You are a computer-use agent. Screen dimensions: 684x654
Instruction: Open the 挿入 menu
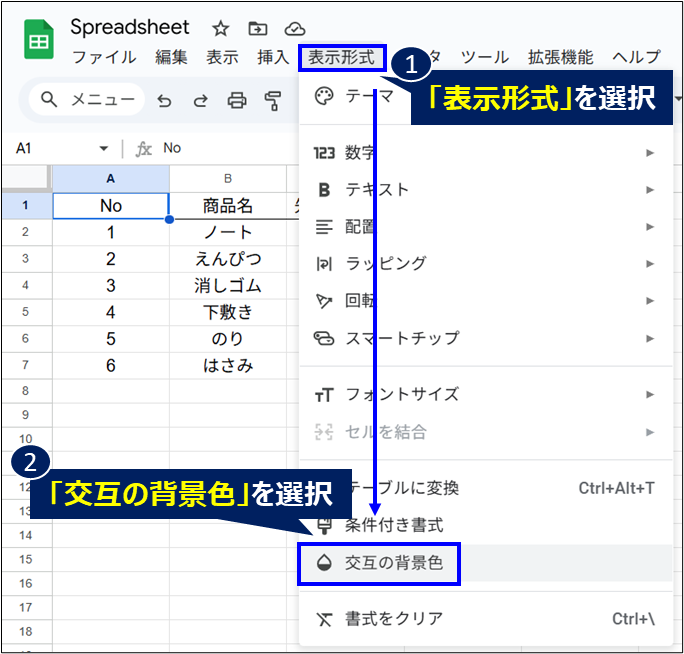coord(274,57)
